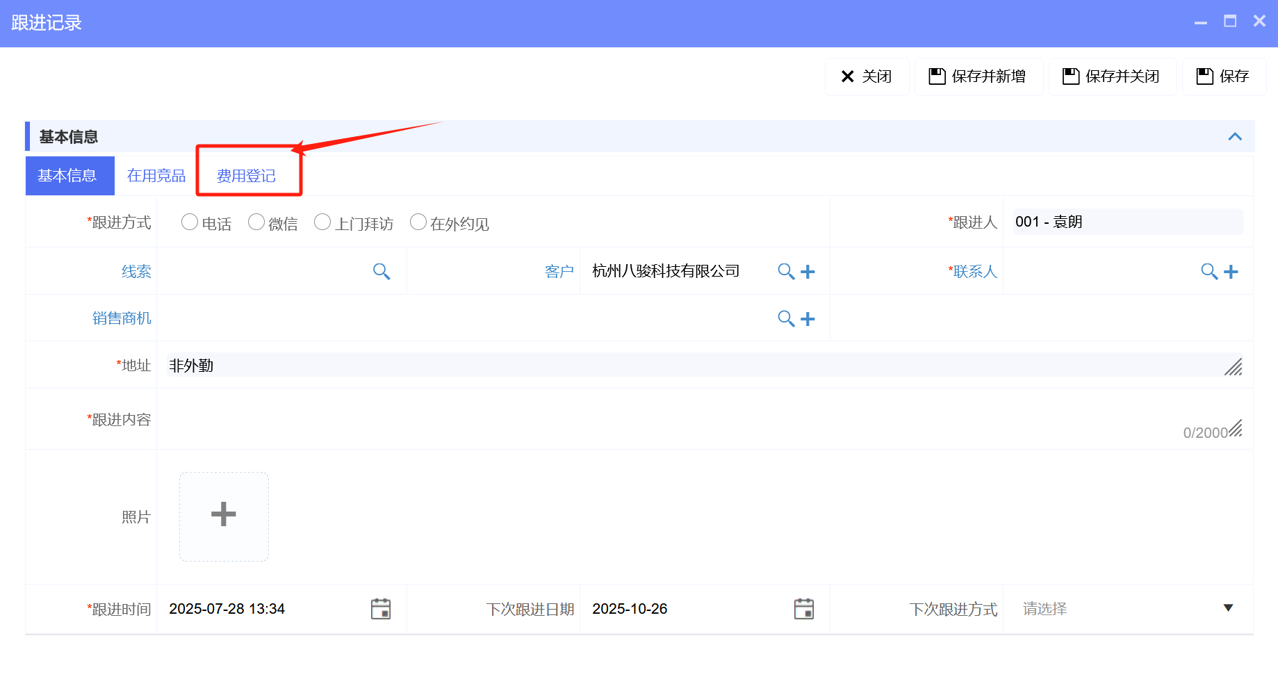This screenshot has height=677, width=1278.
Task: Switch to the 费用登记 tab
Action: [x=248, y=175]
